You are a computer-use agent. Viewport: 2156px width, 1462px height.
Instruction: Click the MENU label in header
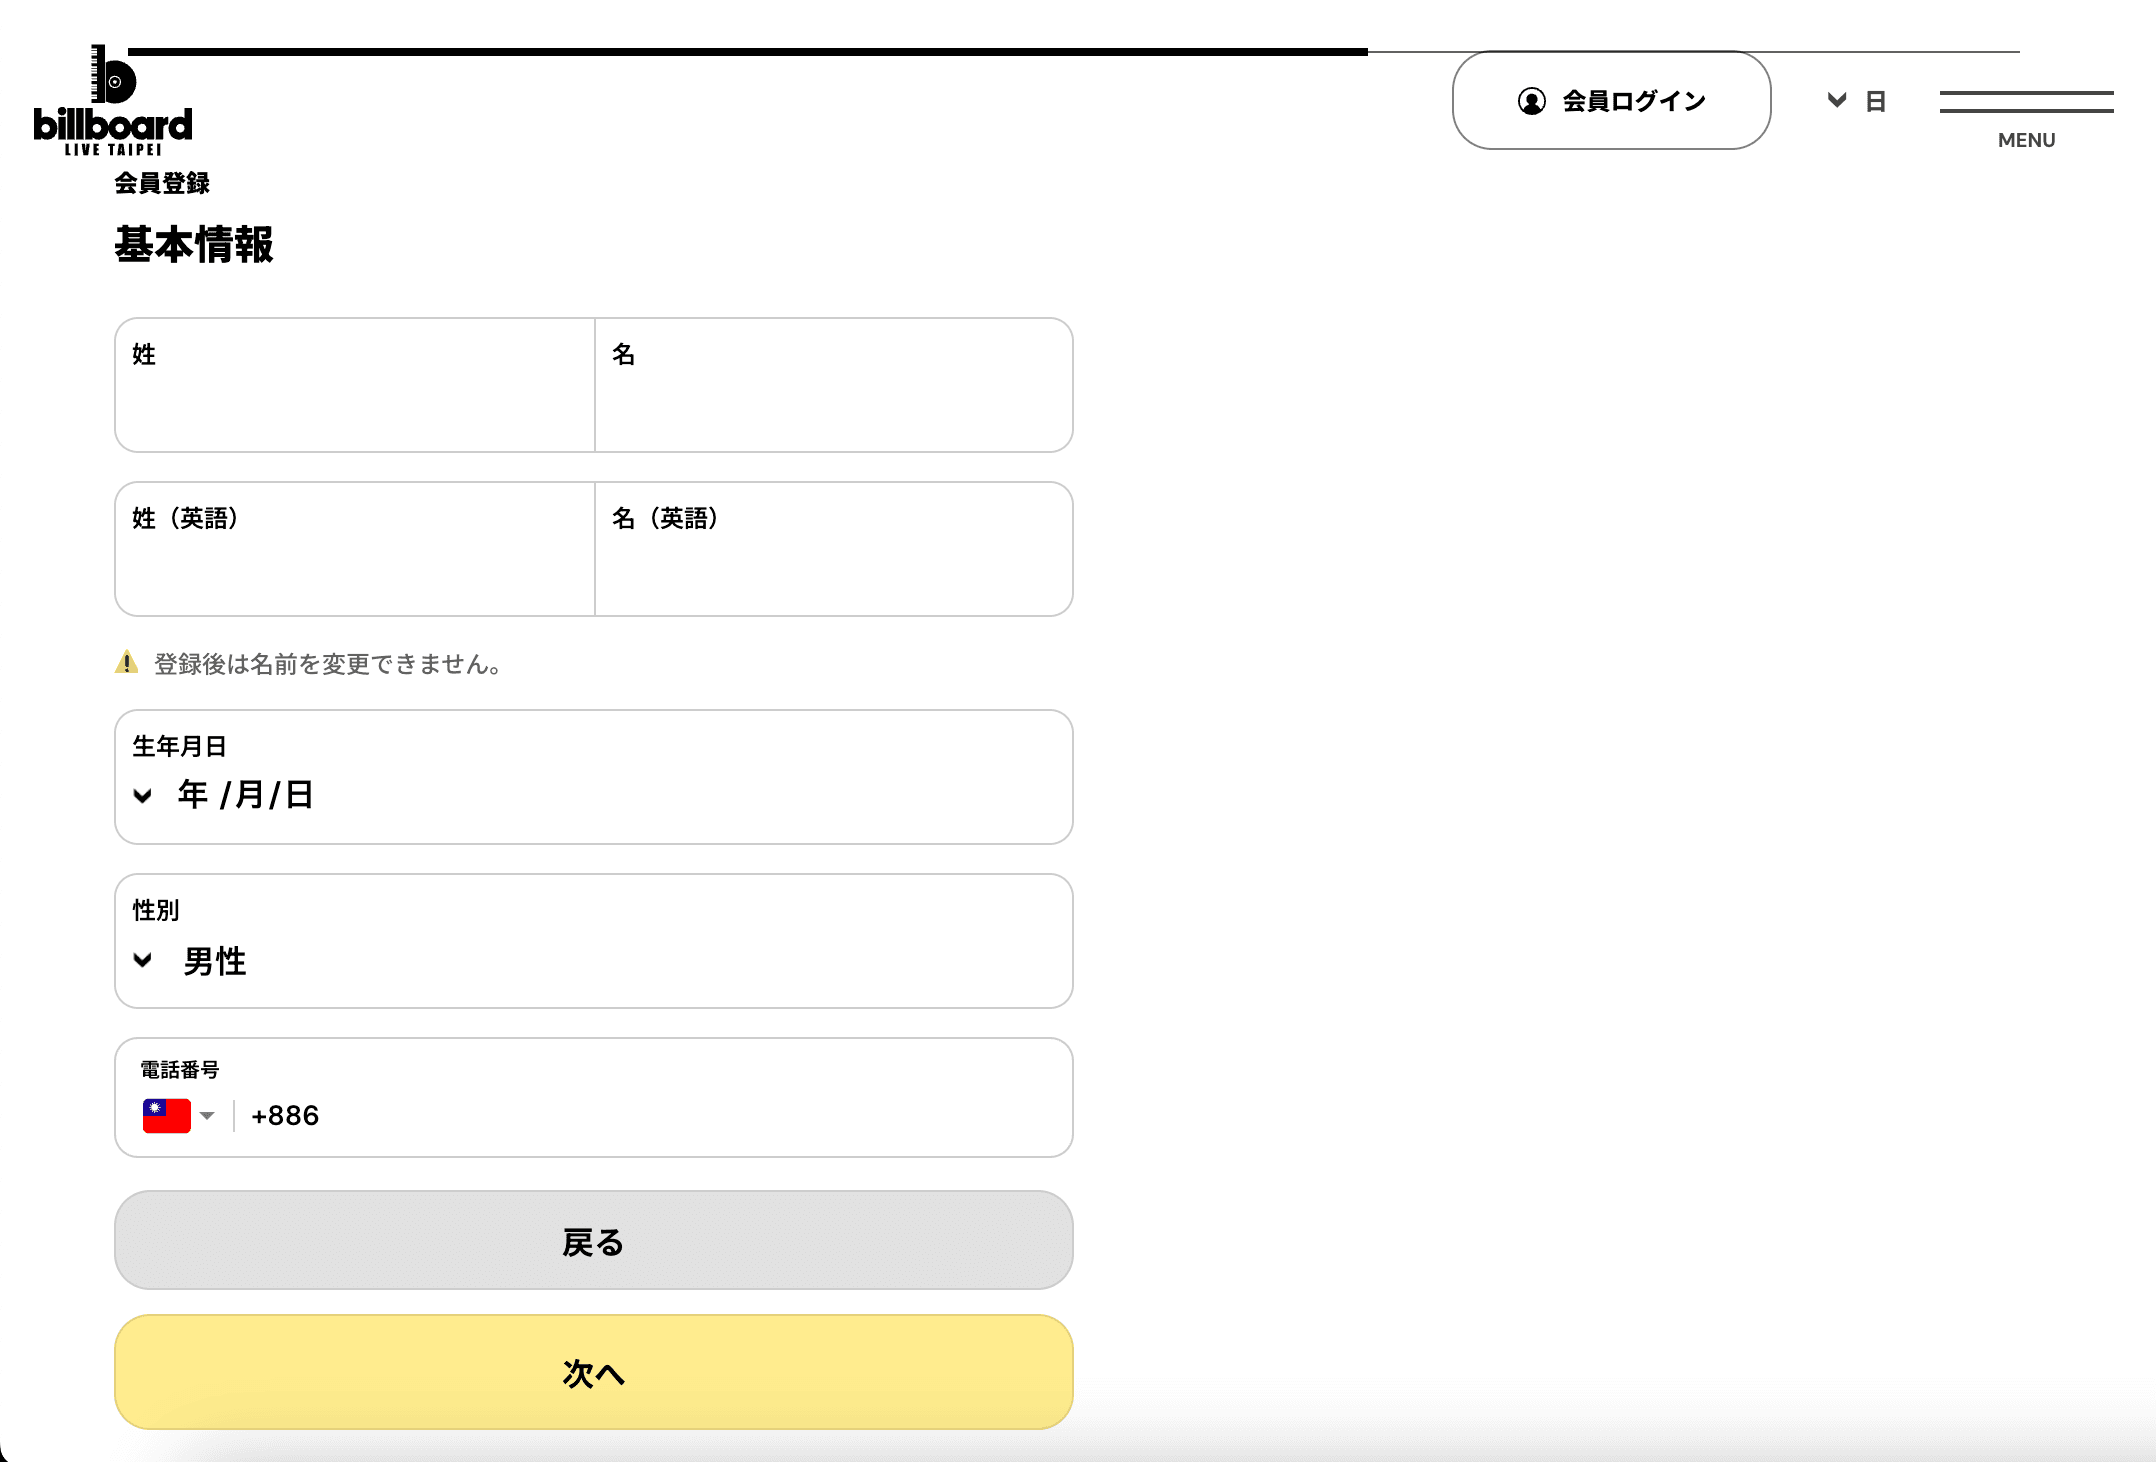click(x=2026, y=141)
